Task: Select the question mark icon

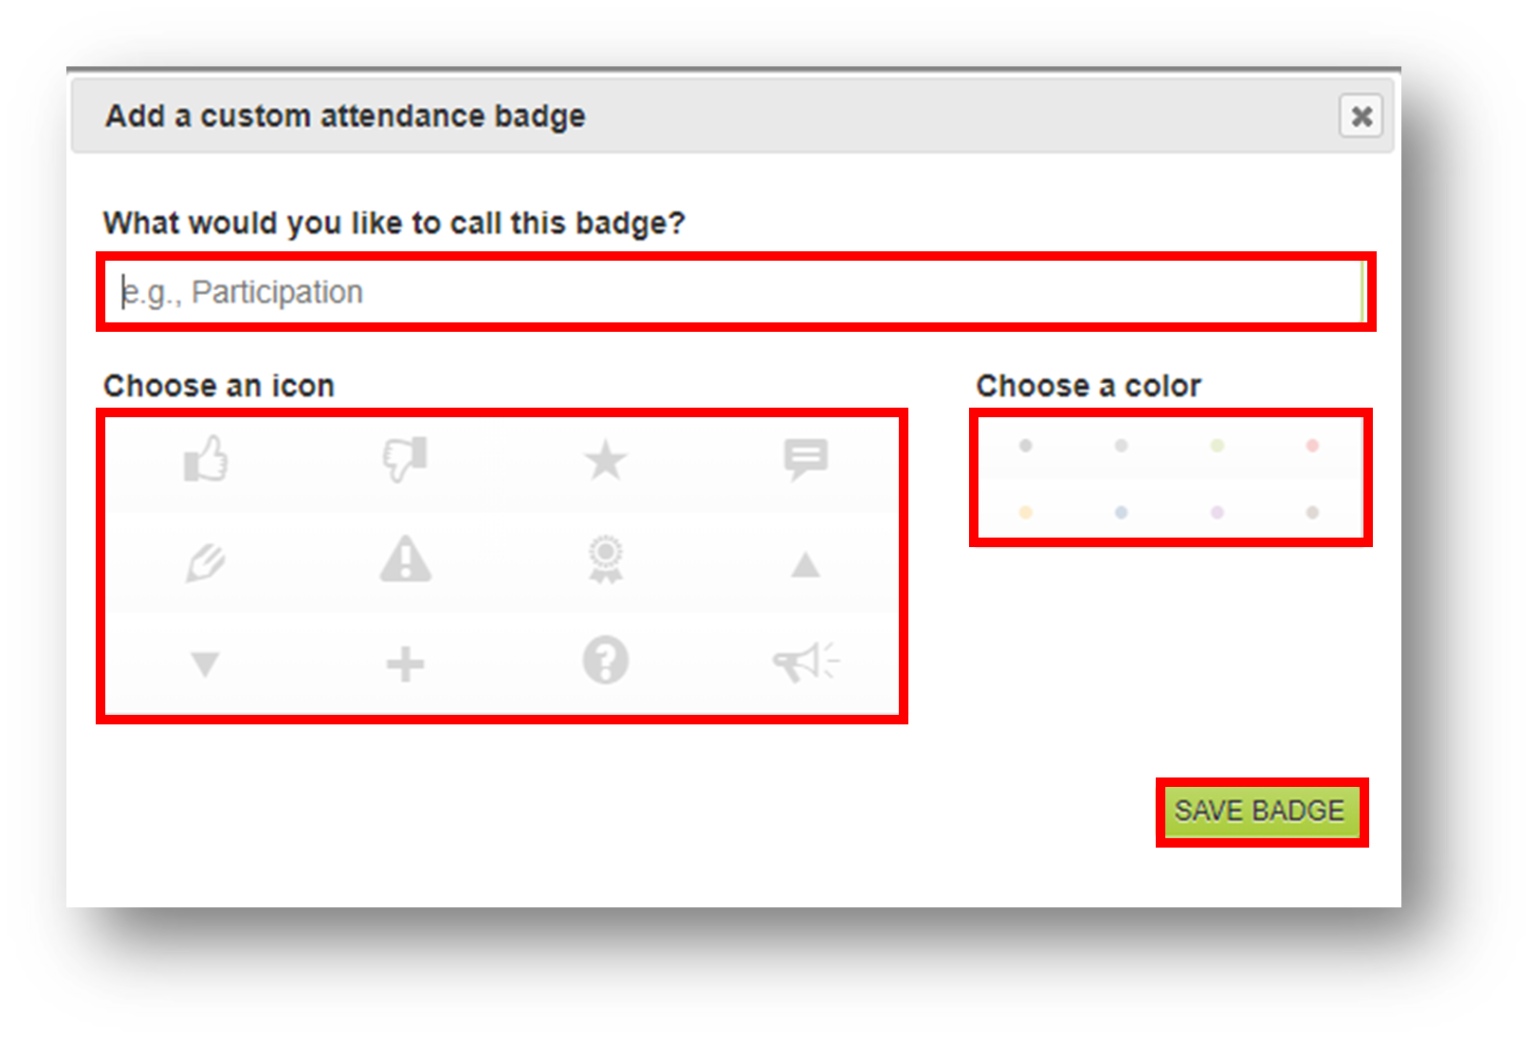Action: 605,661
